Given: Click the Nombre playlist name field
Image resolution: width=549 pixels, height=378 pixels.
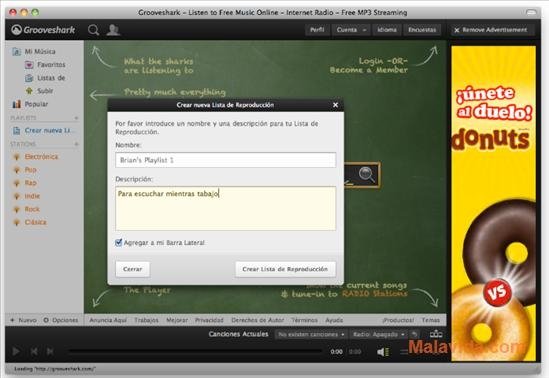Looking at the screenshot, I should (225, 160).
